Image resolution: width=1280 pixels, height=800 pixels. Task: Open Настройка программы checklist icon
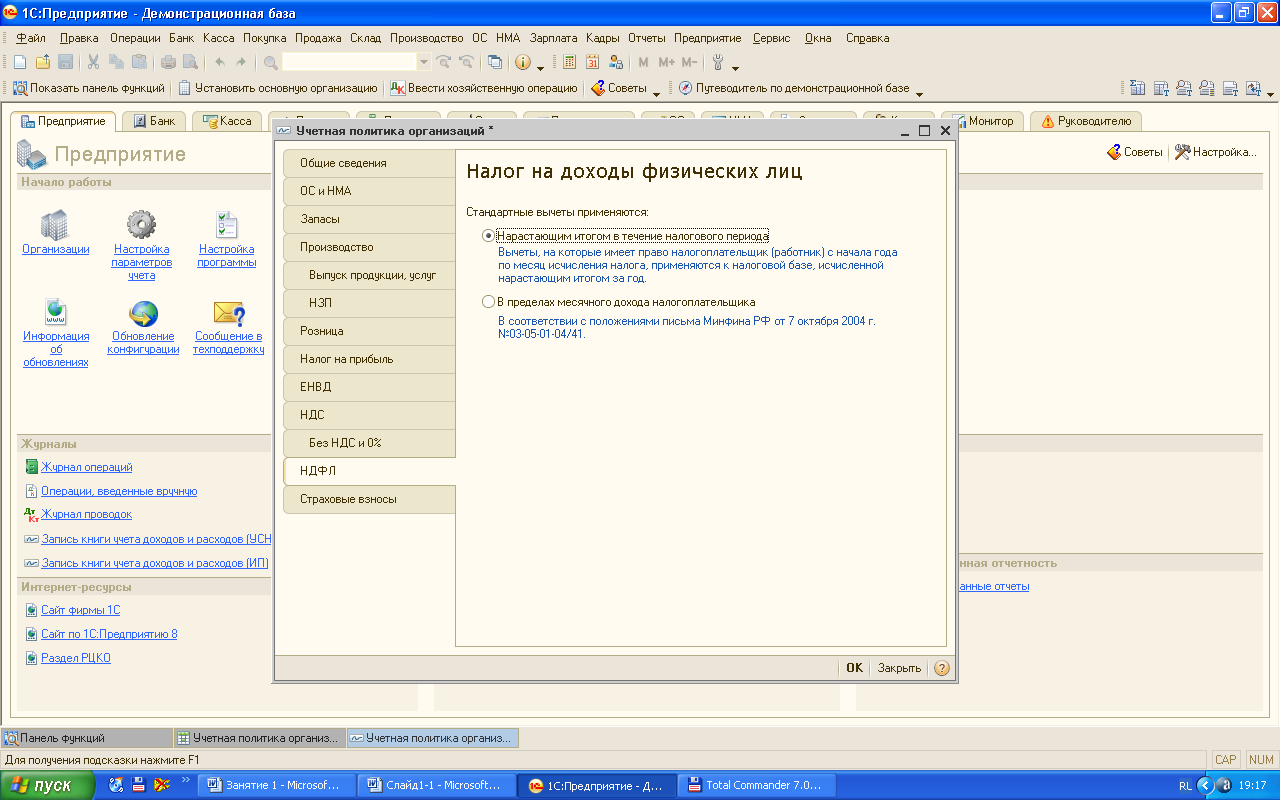[227, 224]
